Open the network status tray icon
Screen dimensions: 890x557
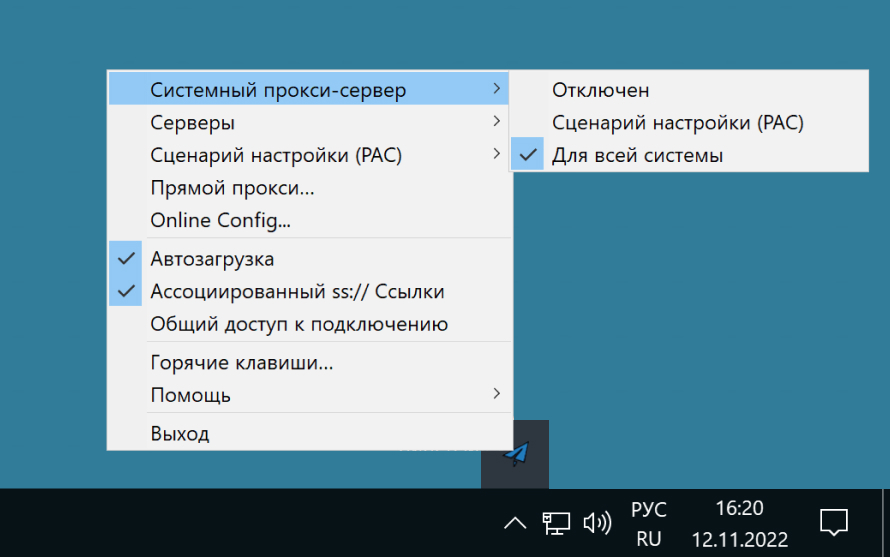pyautogui.click(x=556, y=523)
